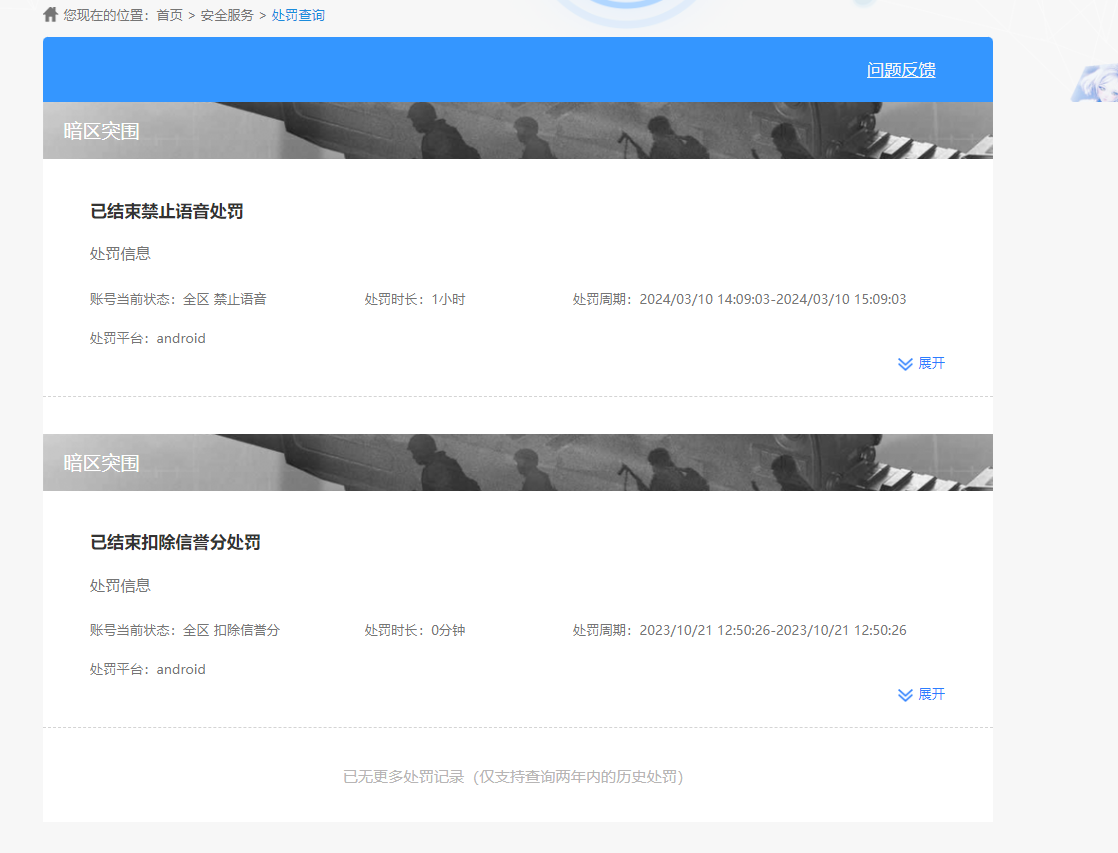Click the text 账号当前状态：全区 扣除信誉分
1118x853 pixels.
(185, 630)
